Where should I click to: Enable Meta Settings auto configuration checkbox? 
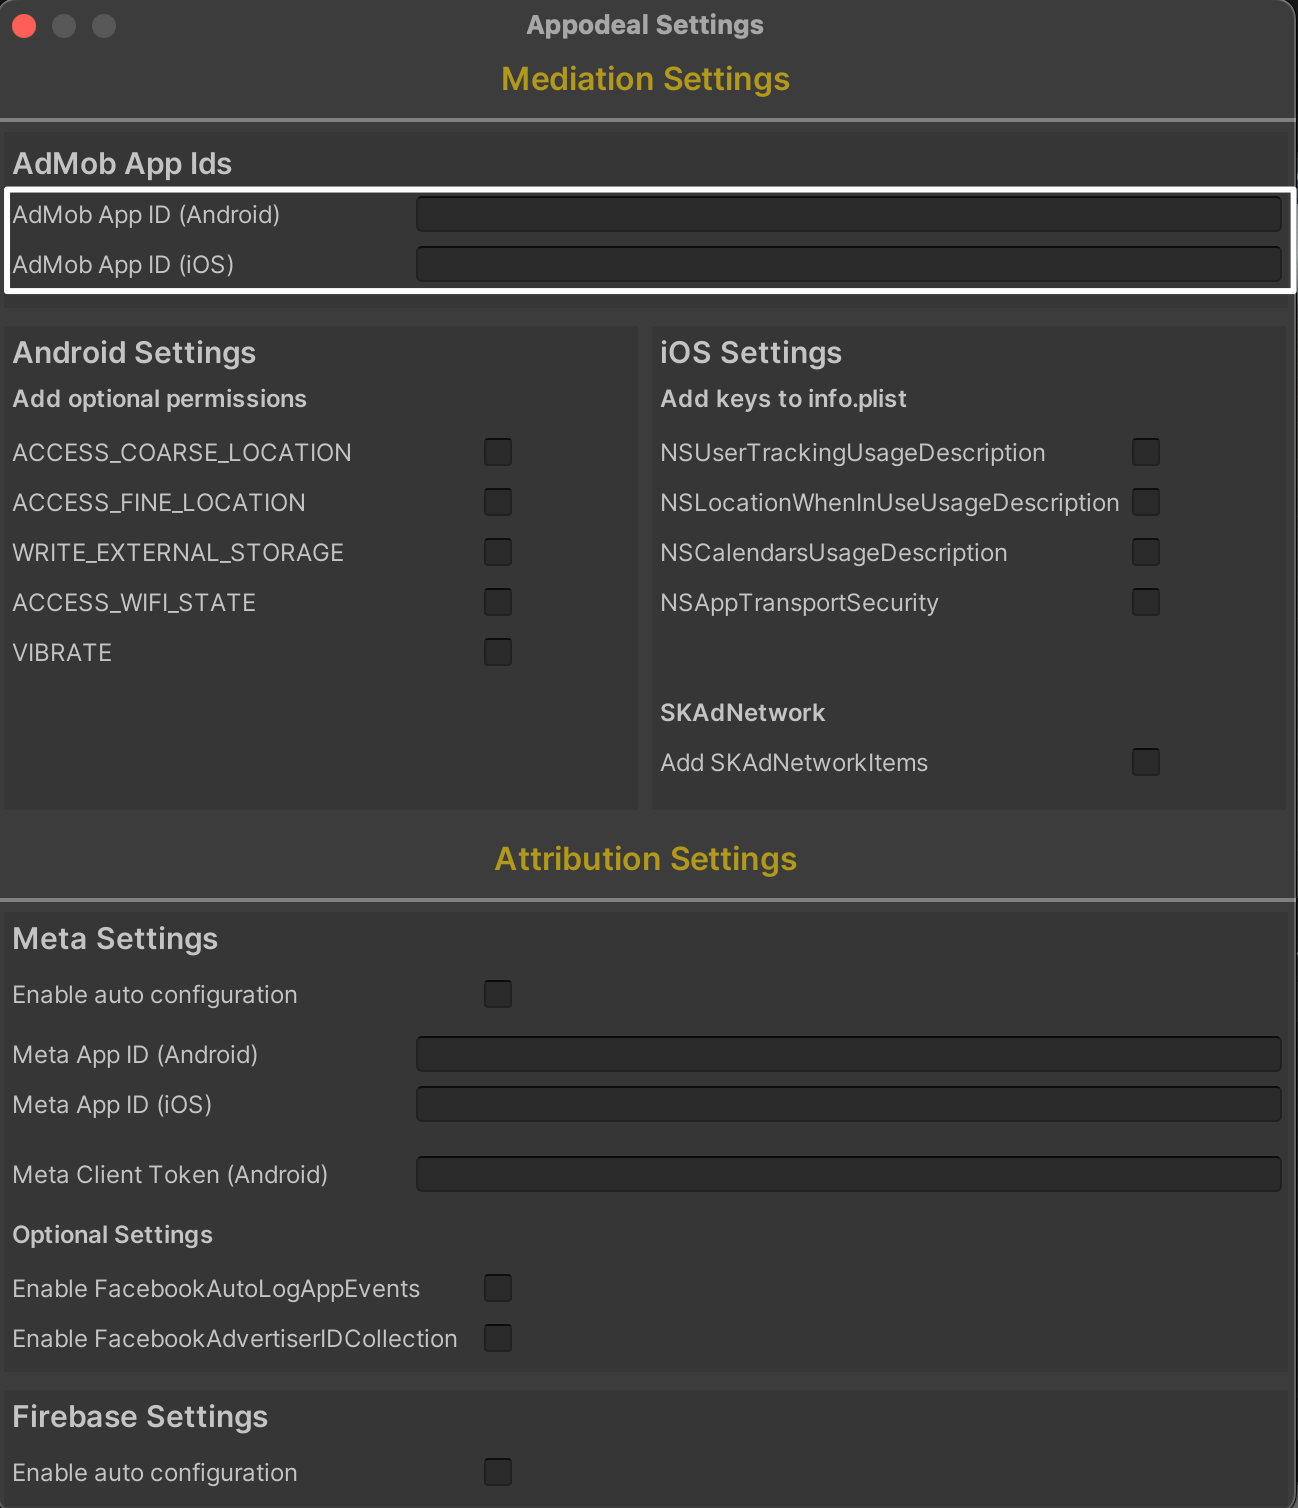[x=498, y=994]
